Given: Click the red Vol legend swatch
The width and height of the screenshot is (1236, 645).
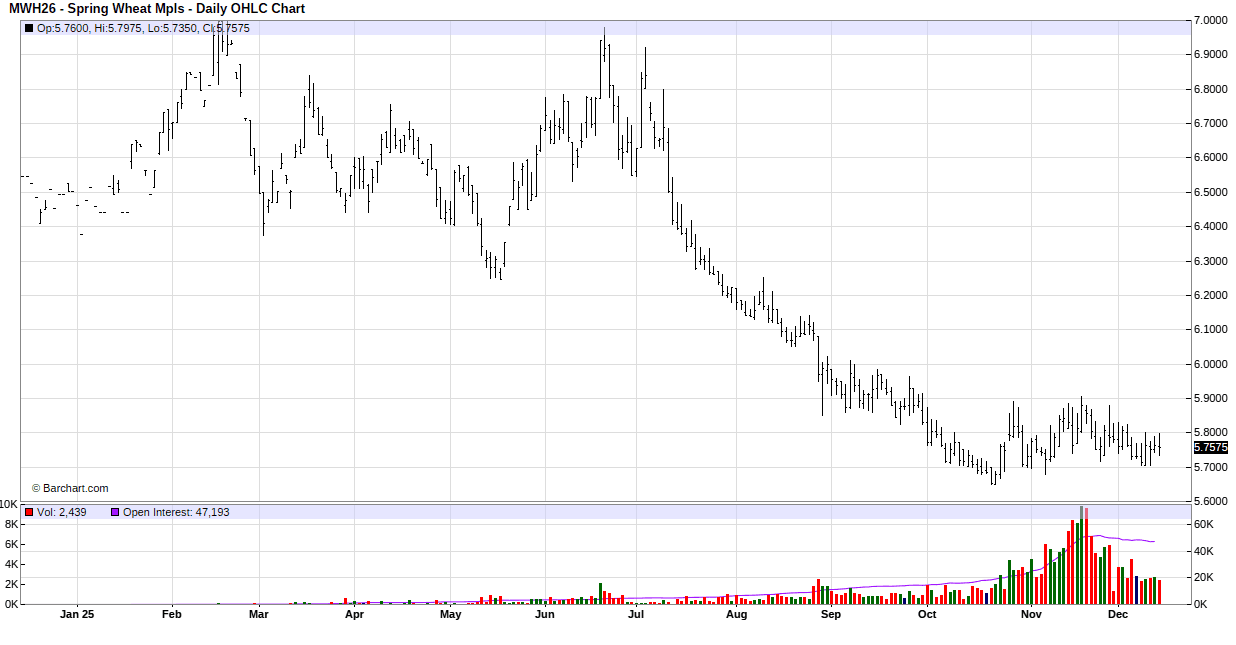Looking at the screenshot, I should [x=28, y=512].
